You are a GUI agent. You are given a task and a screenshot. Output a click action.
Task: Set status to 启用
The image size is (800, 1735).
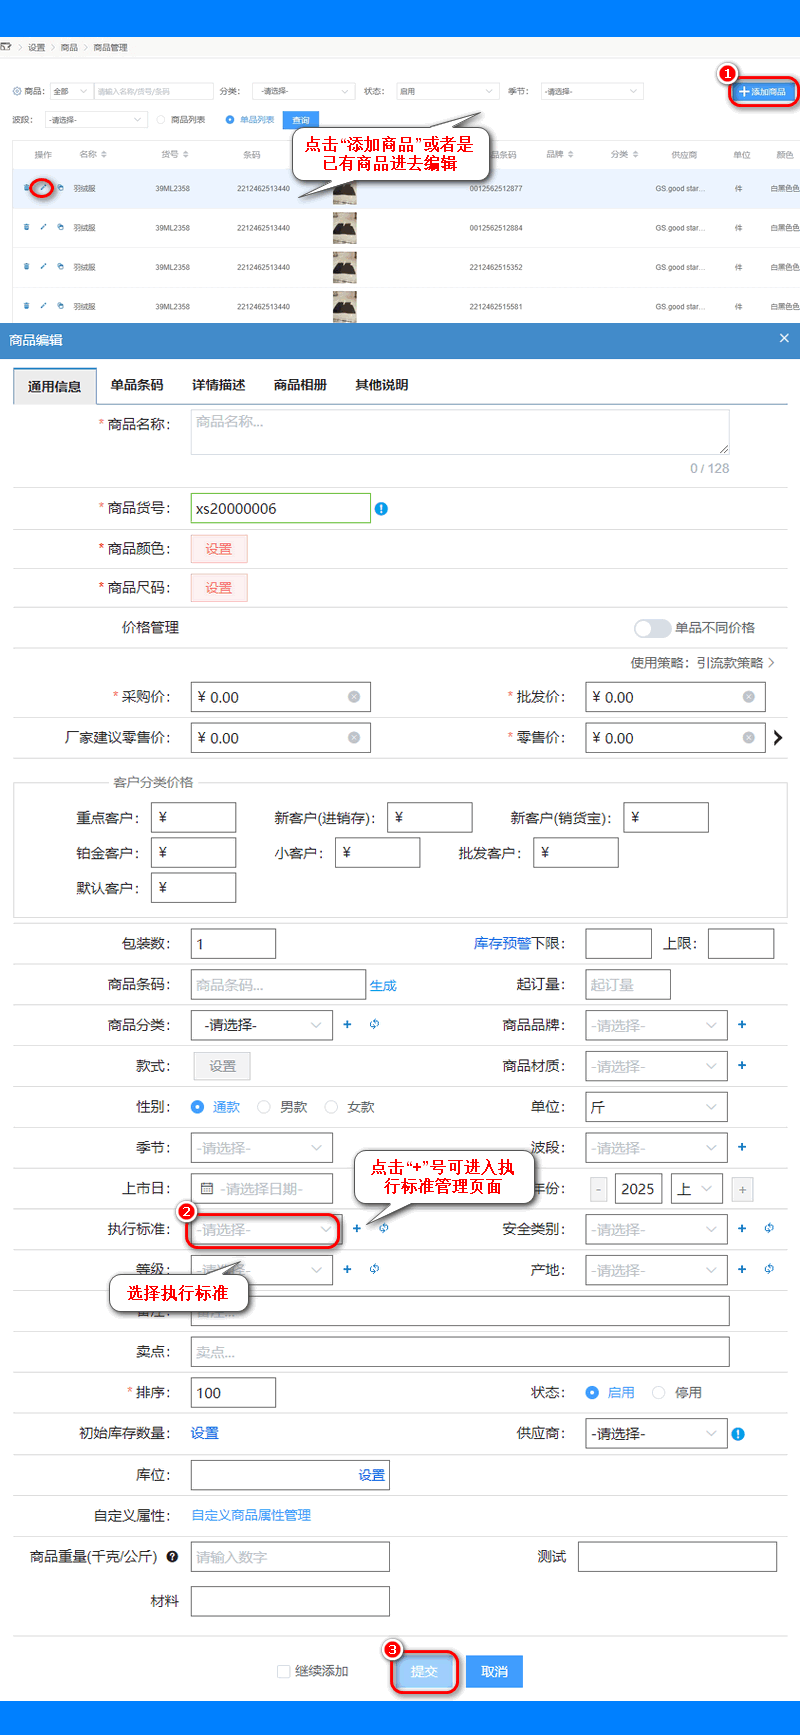(x=592, y=1393)
